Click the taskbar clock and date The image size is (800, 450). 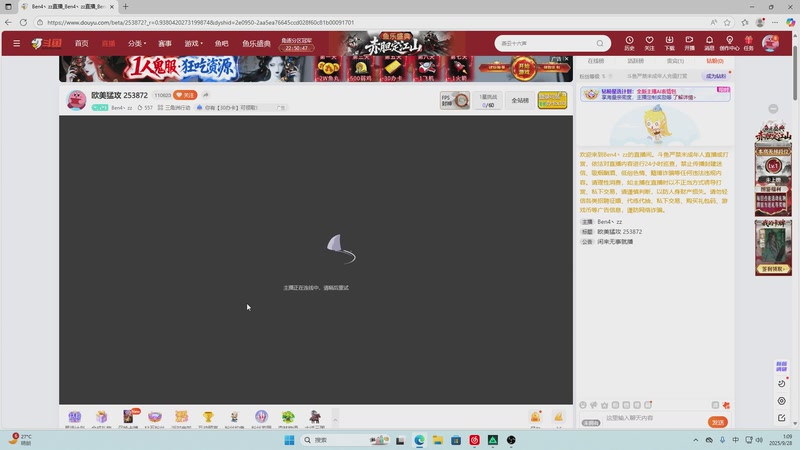(781, 440)
